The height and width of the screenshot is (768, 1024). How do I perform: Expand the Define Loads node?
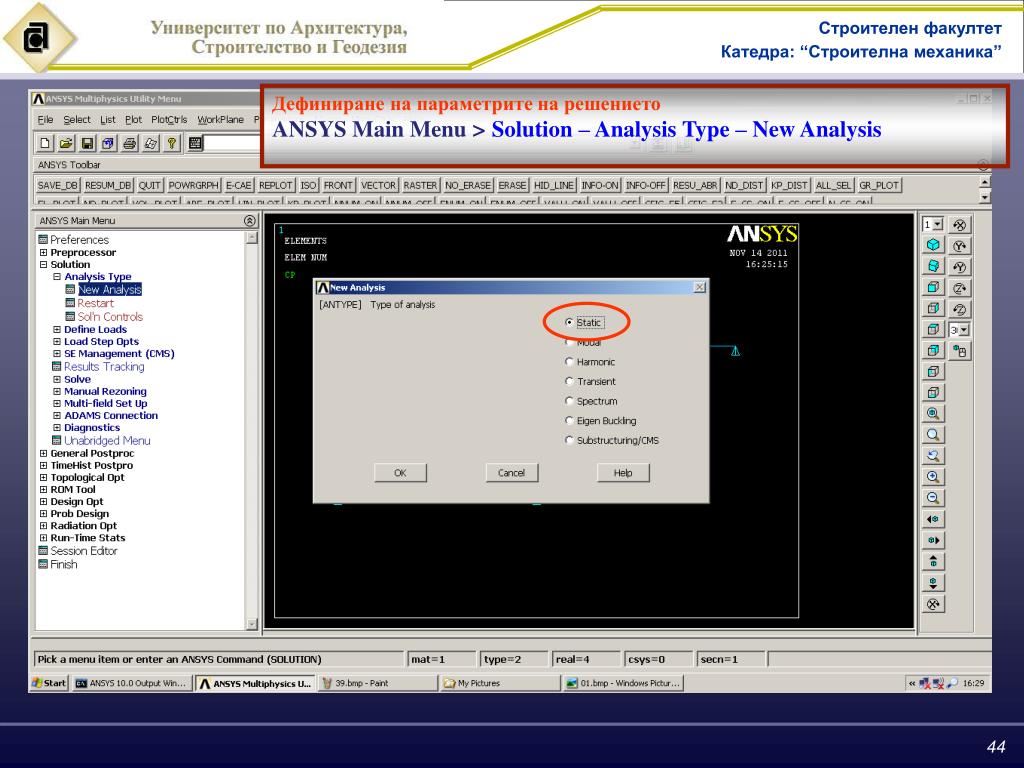coord(57,329)
